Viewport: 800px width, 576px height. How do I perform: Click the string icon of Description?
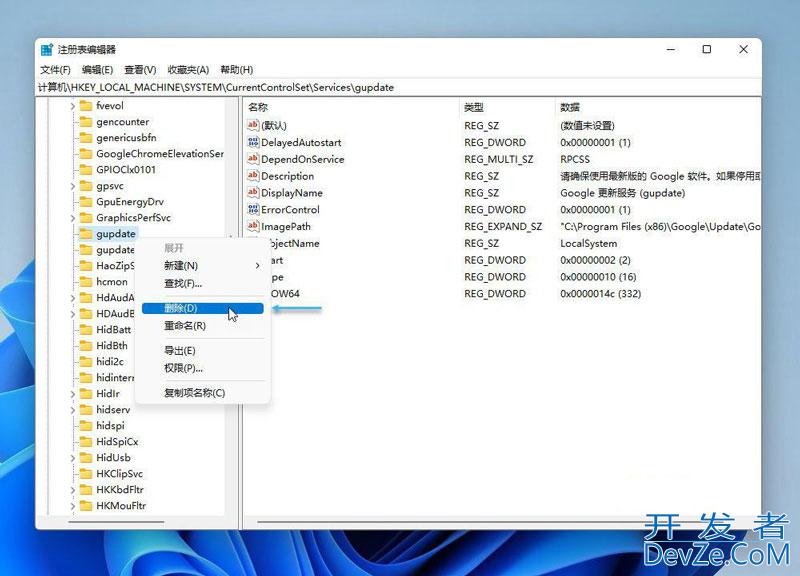(253, 176)
